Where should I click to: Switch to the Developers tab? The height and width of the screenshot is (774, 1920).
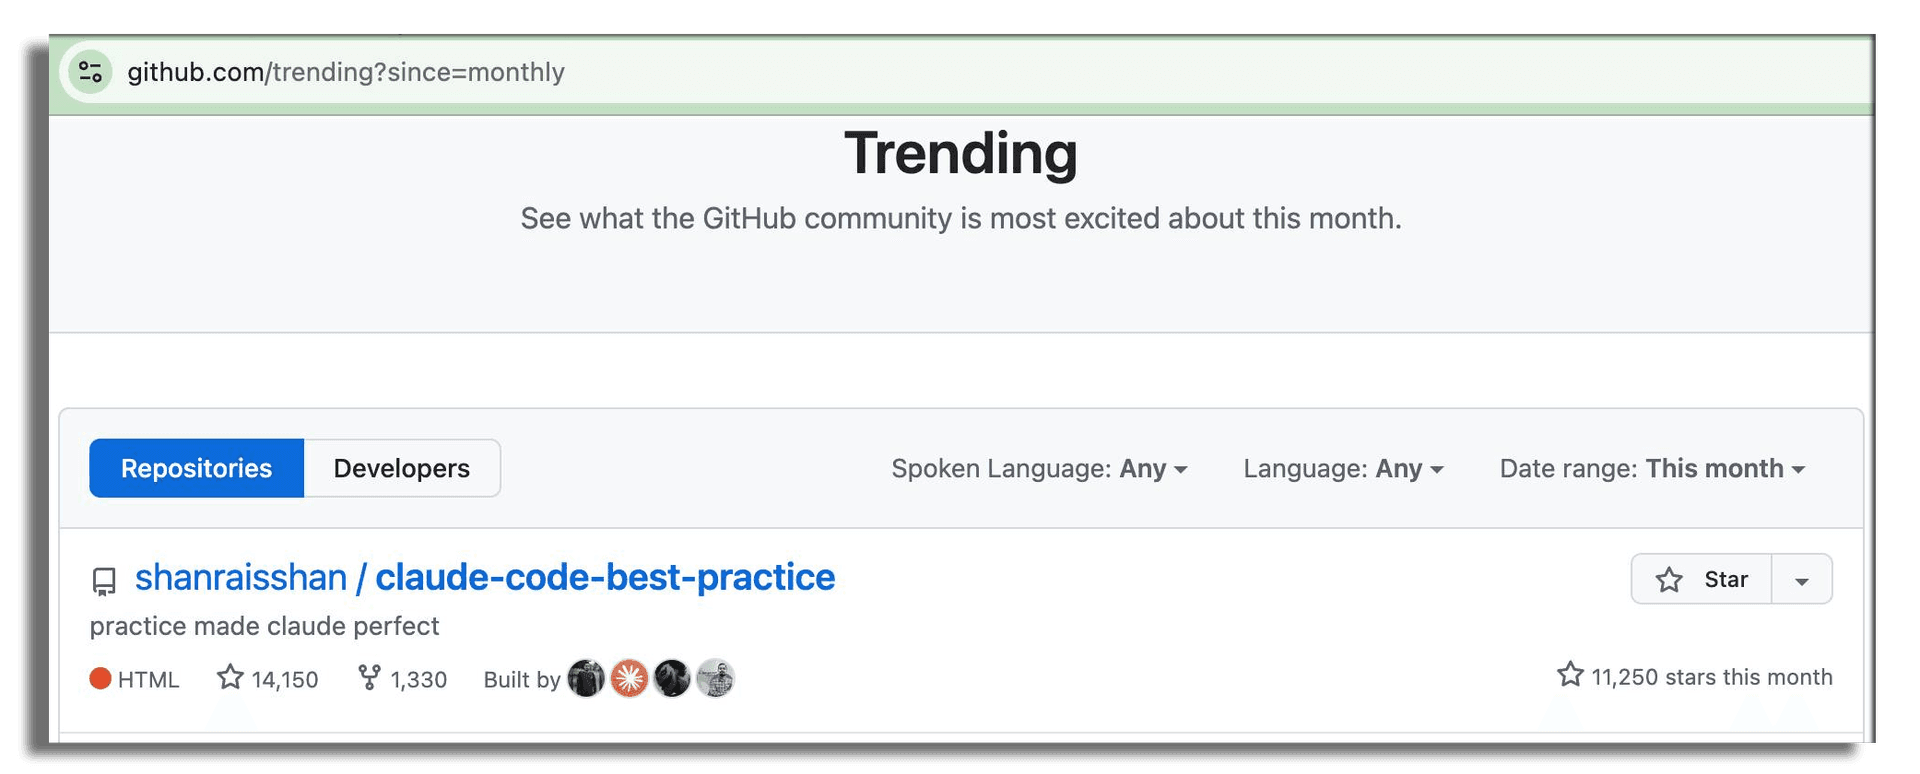[402, 468]
